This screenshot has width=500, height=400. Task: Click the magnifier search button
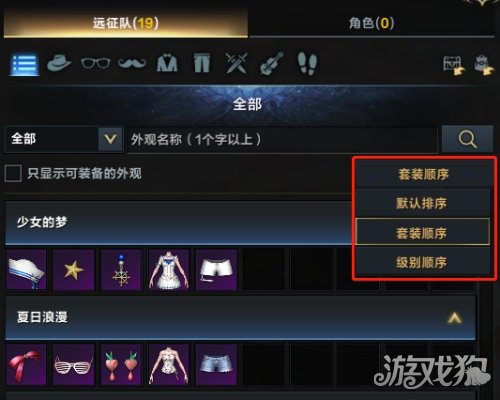467,139
